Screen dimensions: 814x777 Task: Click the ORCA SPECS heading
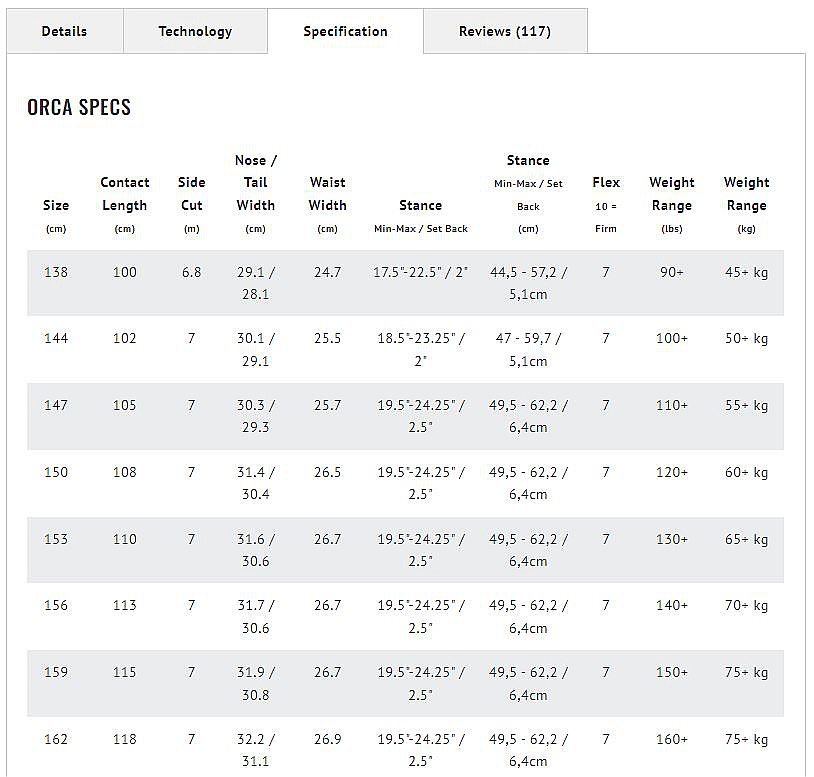(79, 108)
